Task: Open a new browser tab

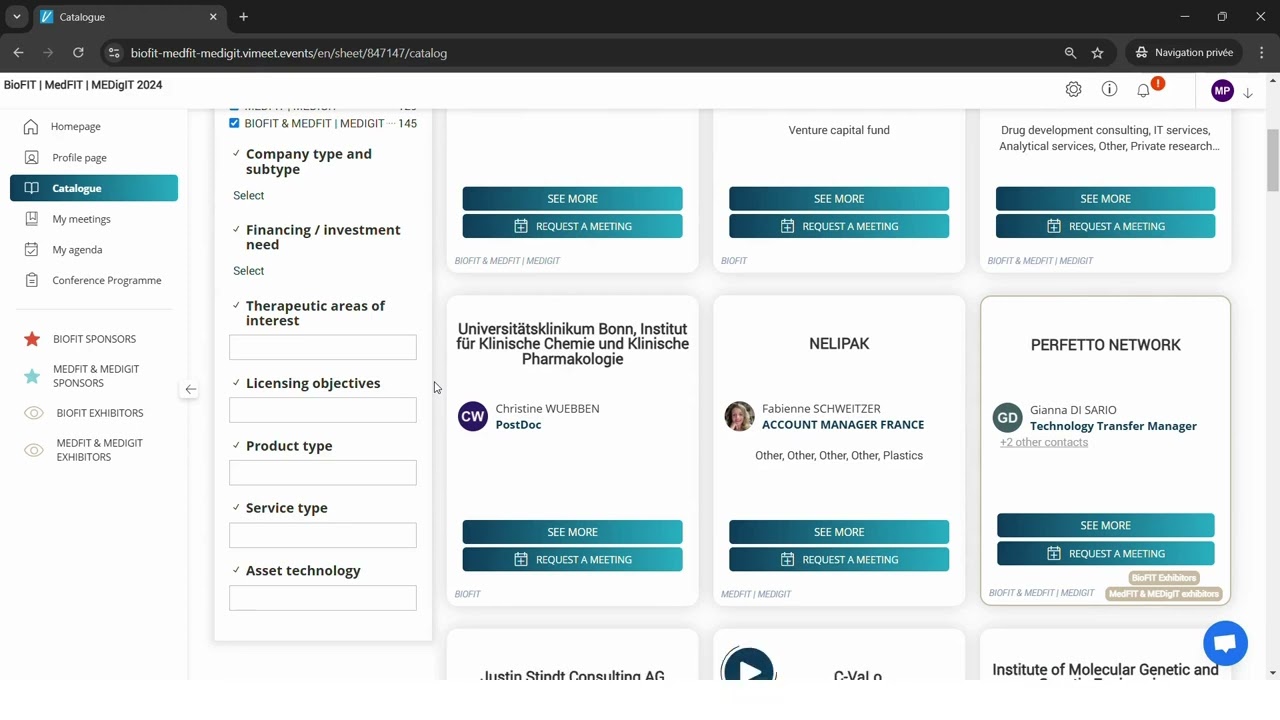Action: (244, 17)
